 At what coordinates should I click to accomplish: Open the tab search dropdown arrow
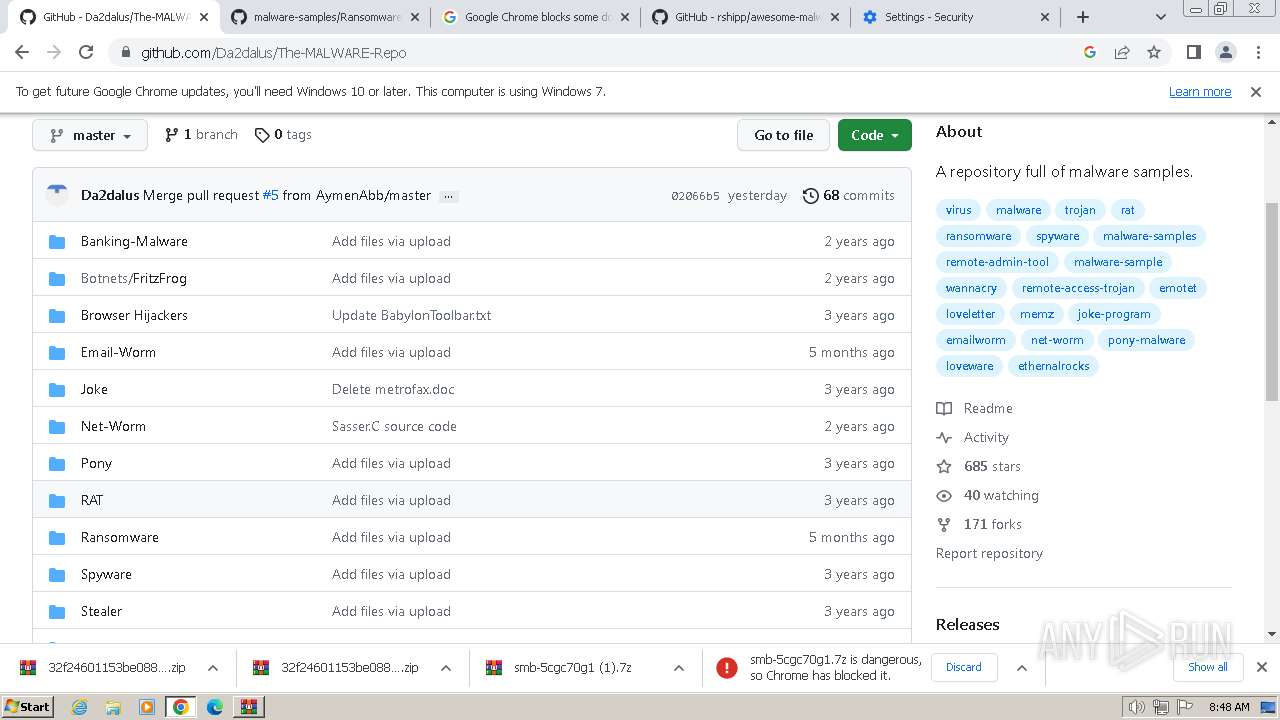(1160, 17)
